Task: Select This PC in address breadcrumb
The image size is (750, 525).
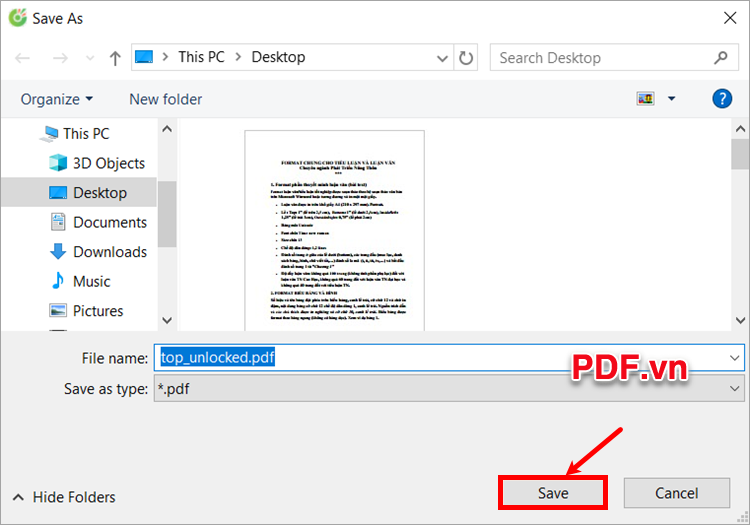Action: [x=201, y=57]
